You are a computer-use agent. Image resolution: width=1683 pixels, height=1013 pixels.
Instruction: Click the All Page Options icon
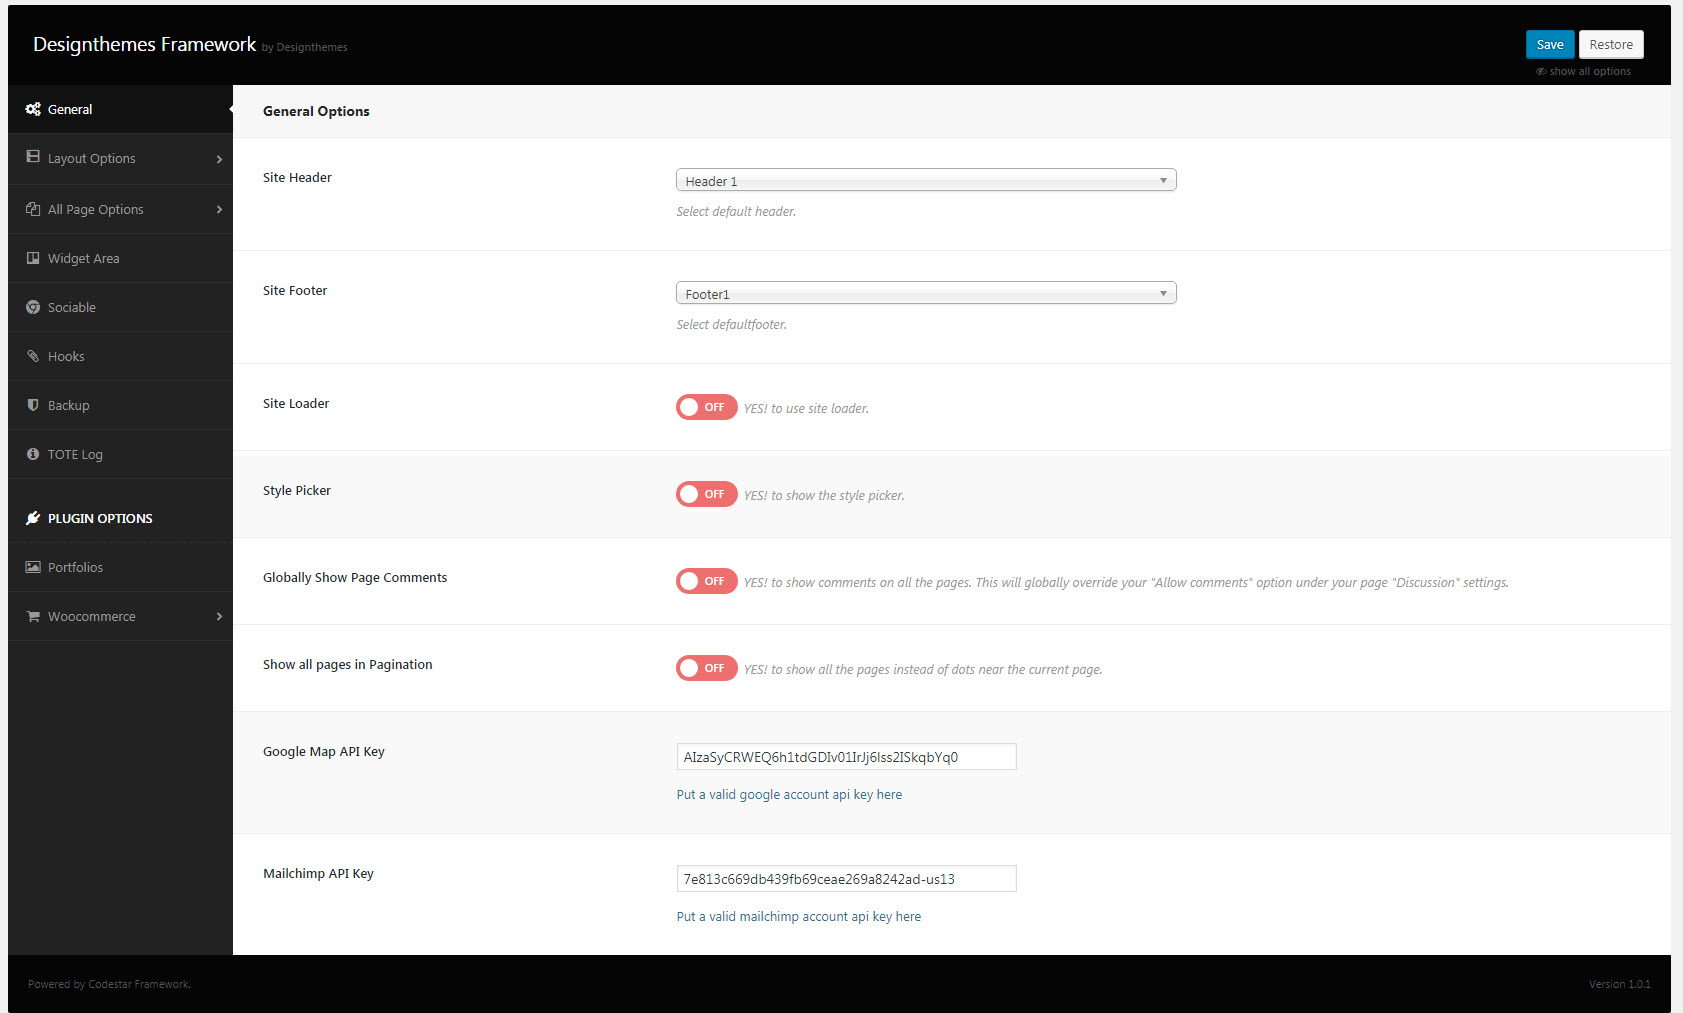coord(33,209)
